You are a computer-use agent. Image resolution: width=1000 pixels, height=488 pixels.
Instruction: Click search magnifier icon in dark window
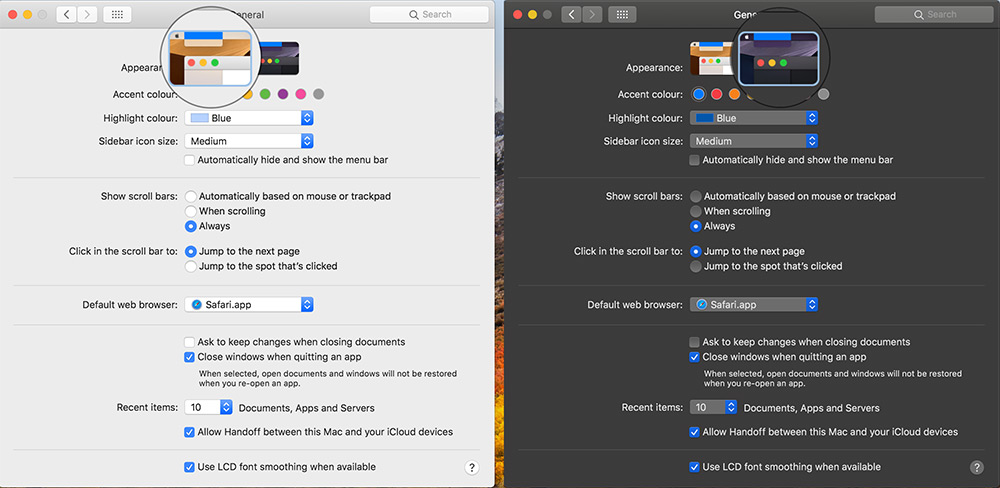pos(919,15)
